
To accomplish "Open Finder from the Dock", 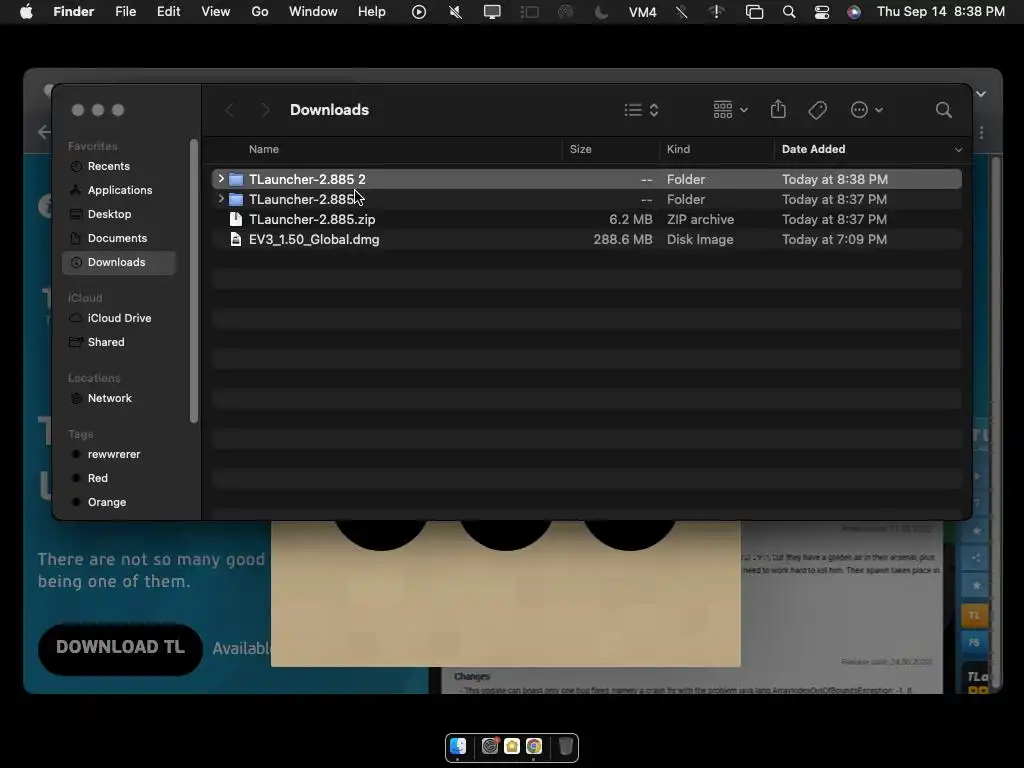I will tap(458, 746).
